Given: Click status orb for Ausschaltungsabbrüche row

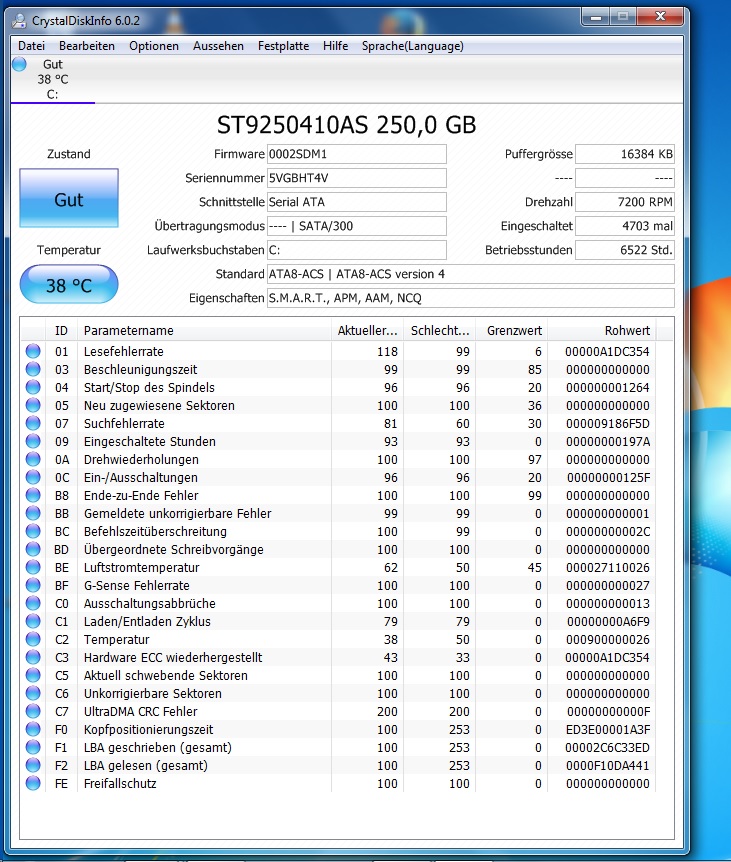Looking at the screenshot, I should pos(33,603).
